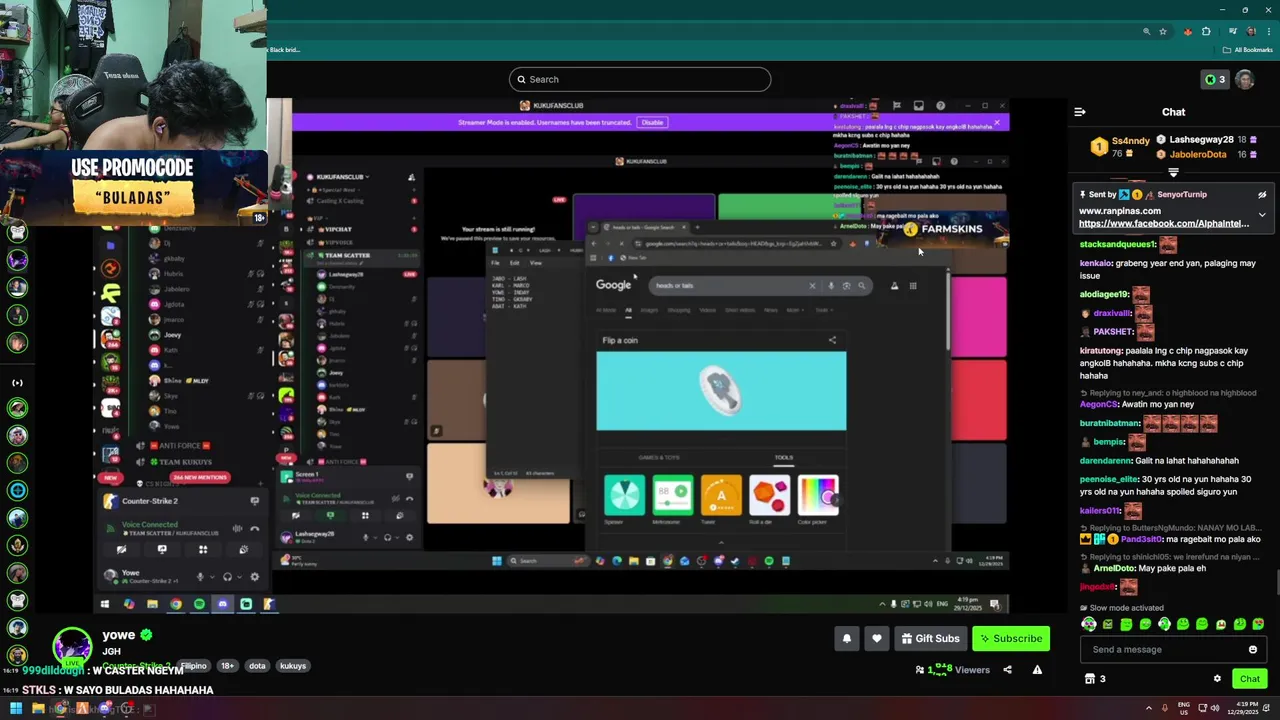Open yowe's channel avatar
The height and width of the screenshot is (720, 1280).
click(72, 647)
